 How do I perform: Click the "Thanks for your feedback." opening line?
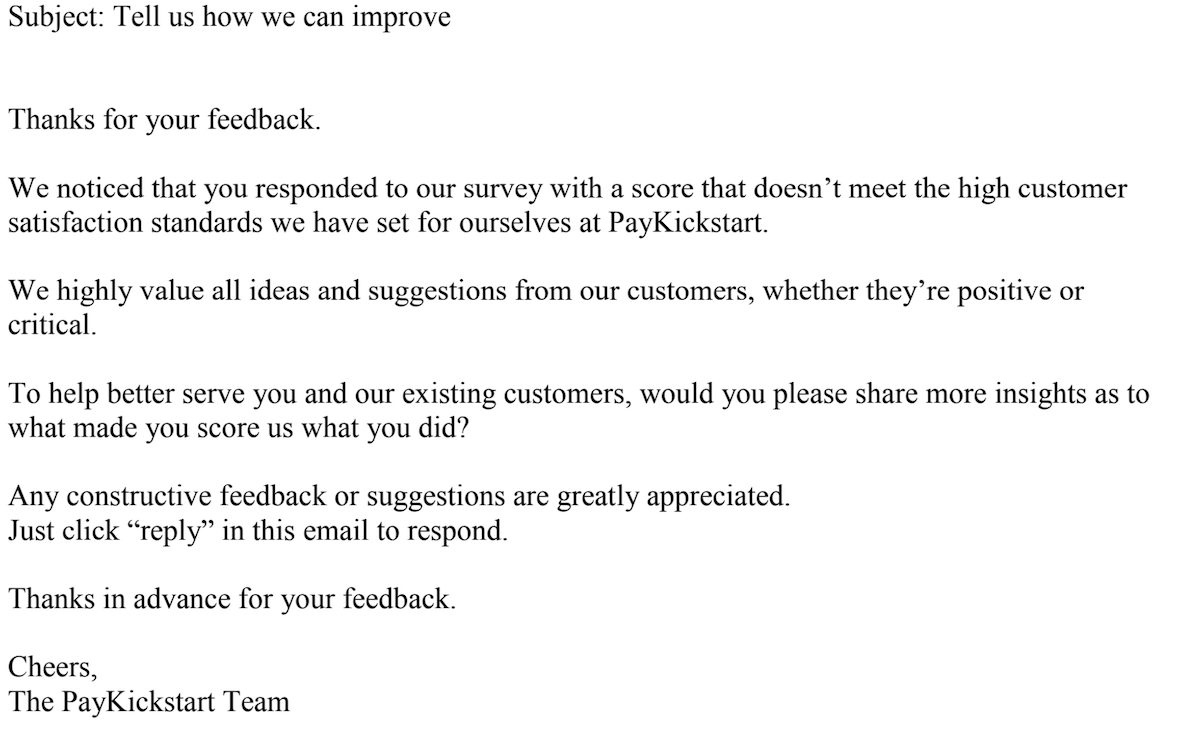165,122
